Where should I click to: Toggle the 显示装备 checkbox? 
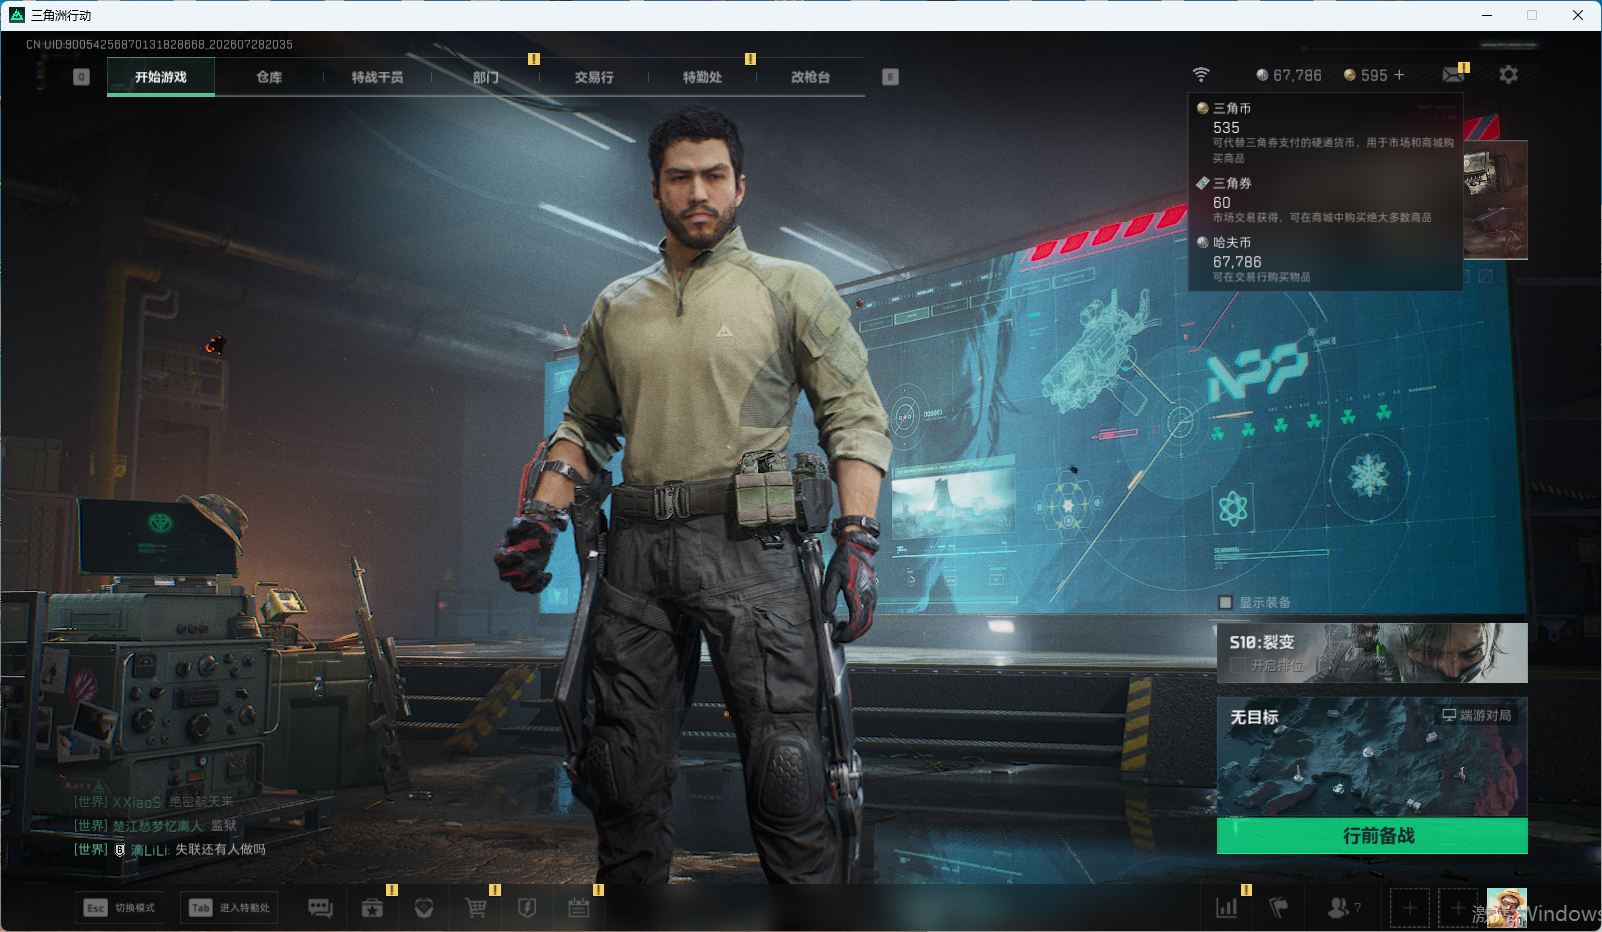(x=1225, y=602)
